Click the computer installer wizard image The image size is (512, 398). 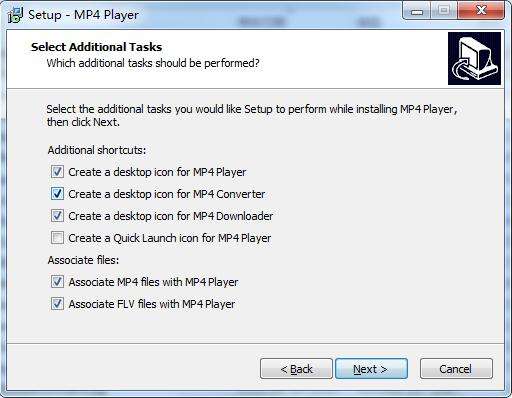(474, 58)
